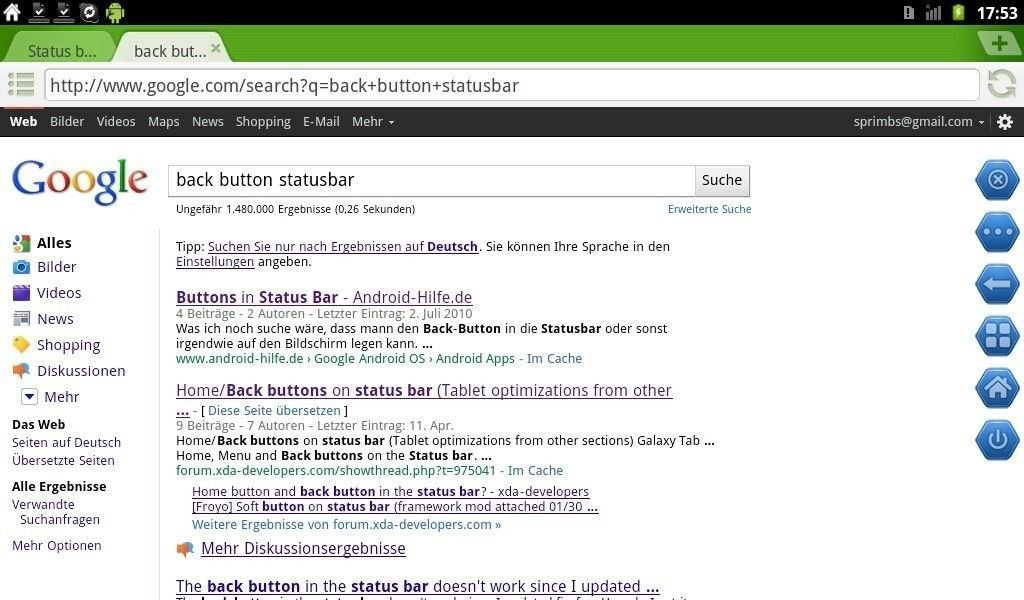Select Bilder in the top navigation bar
Image resolution: width=1024 pixels, height=600 pixels.
[67, 122]
